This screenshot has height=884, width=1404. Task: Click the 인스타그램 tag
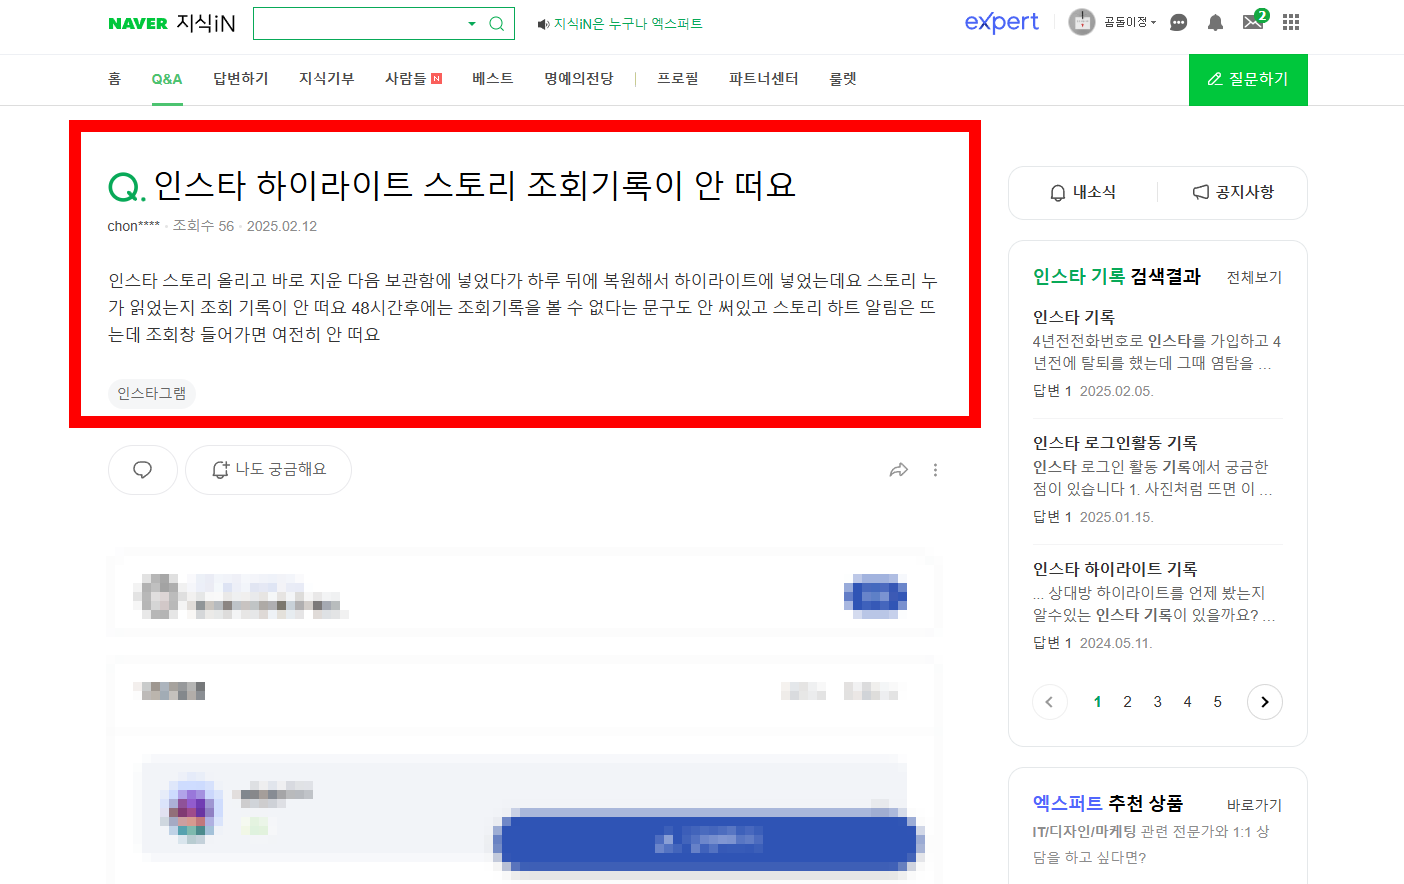pyautogui.click(x=151, y=393)
